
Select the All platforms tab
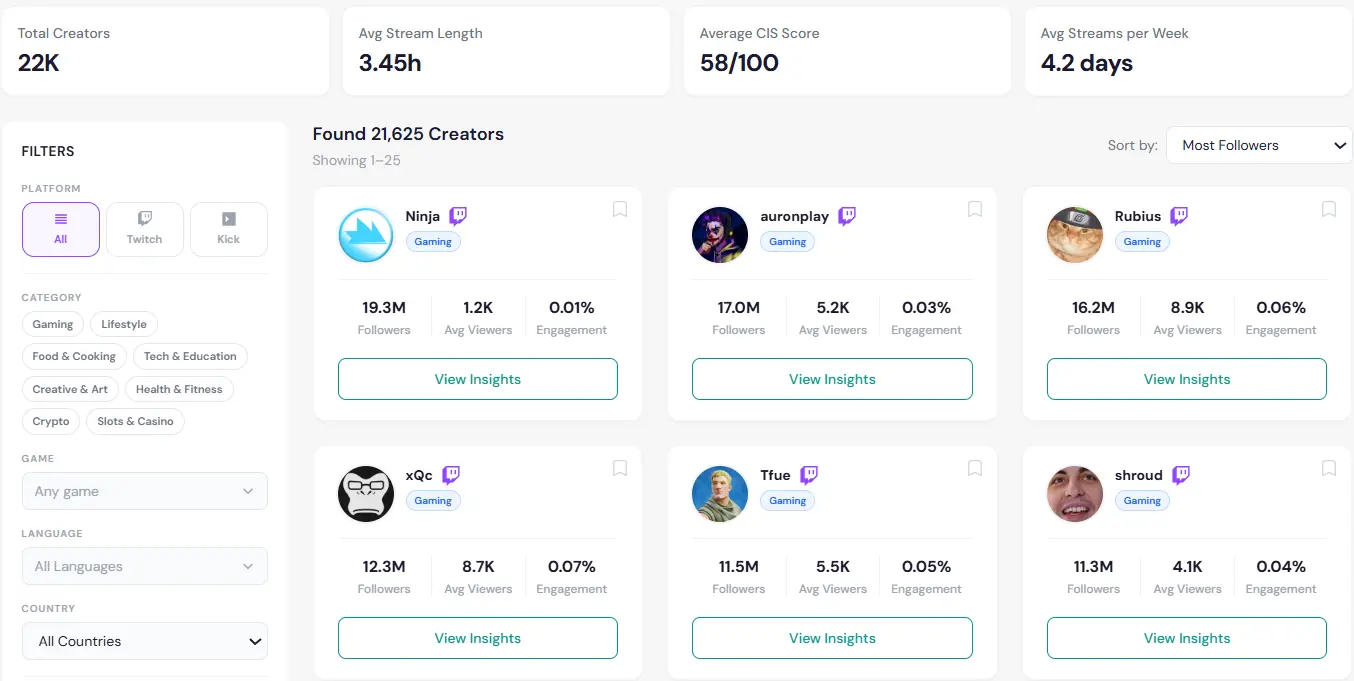(x=60, y=229)
